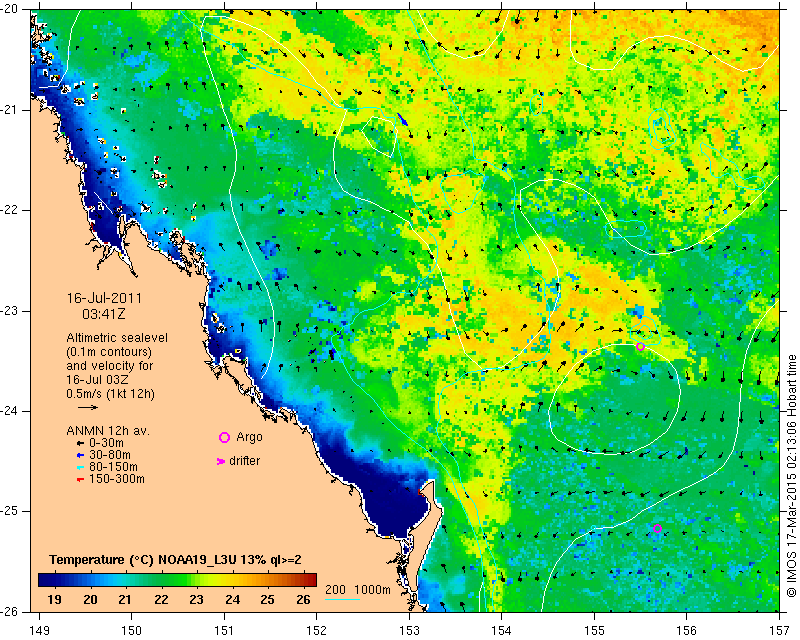
Task: Click the magenta drifter legend symbol
Action: click(221, 461)
